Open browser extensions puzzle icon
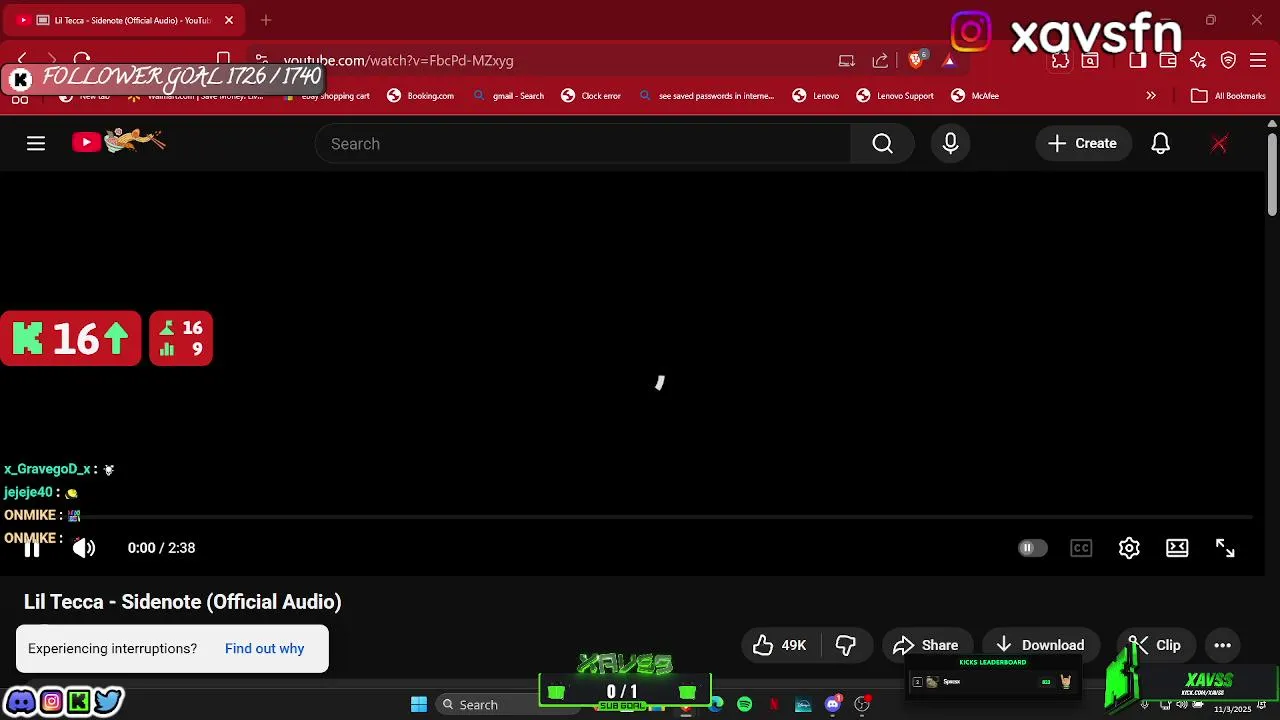Image resolution: width=1280 pixels, height=720 pixels. tap(1060, 61)
